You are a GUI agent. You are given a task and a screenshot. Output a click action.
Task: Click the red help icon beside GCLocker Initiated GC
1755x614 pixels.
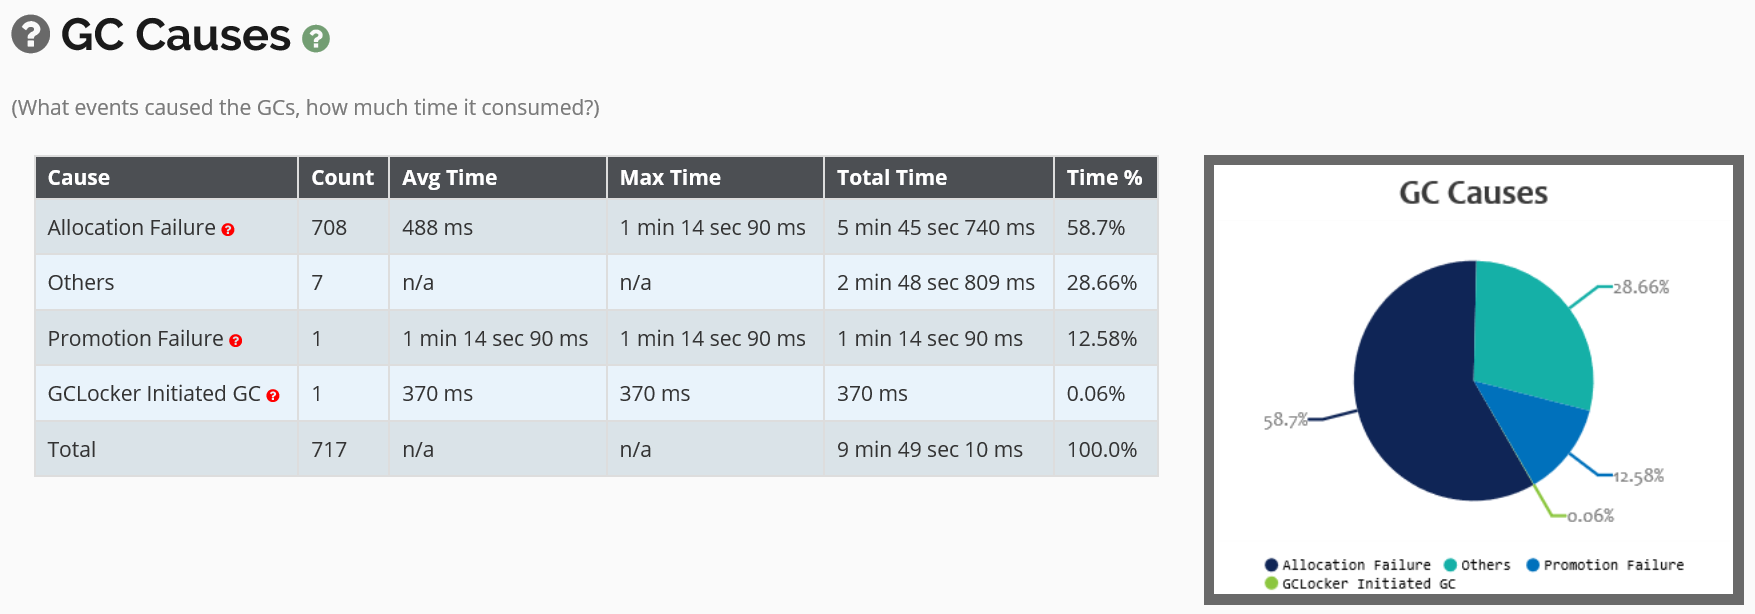273,396
